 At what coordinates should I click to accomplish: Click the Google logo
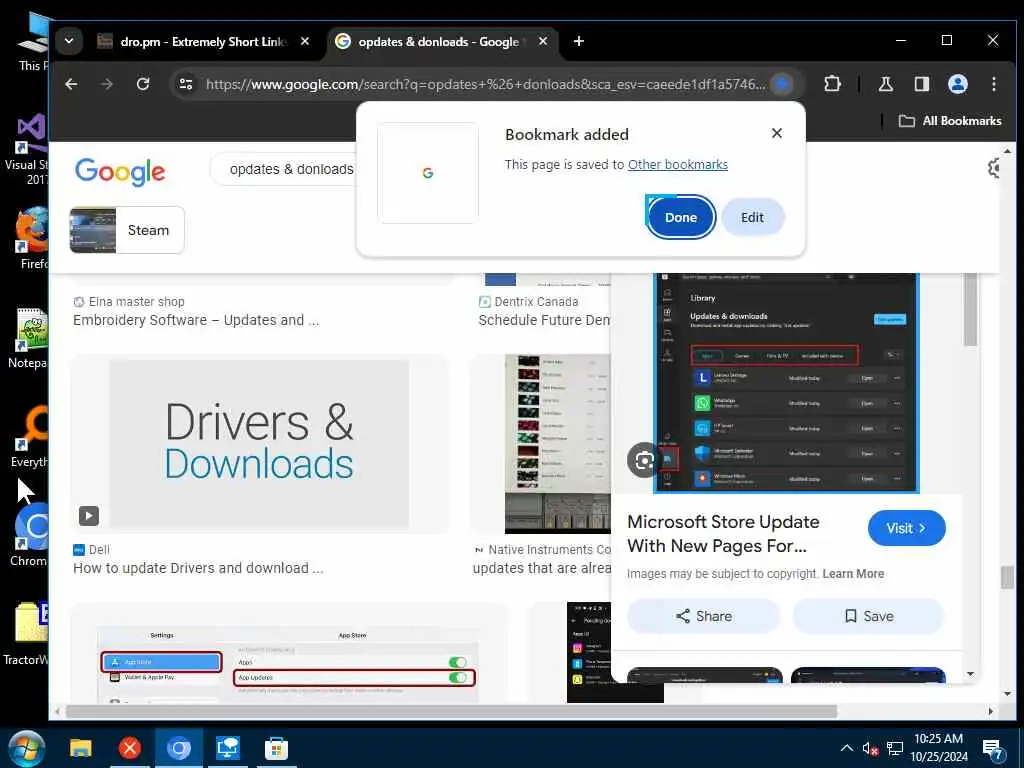pos(120,172)
